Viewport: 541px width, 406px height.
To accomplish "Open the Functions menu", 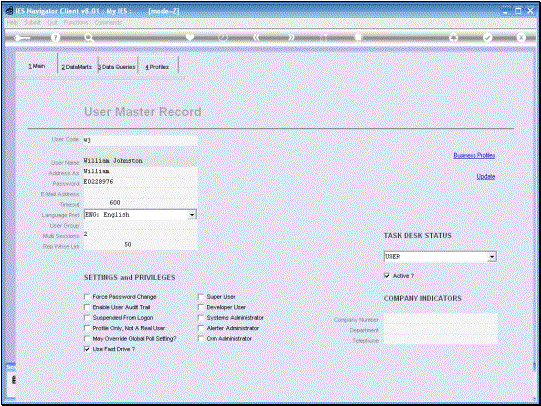I will pyautogui.click(x=76, y=22).
